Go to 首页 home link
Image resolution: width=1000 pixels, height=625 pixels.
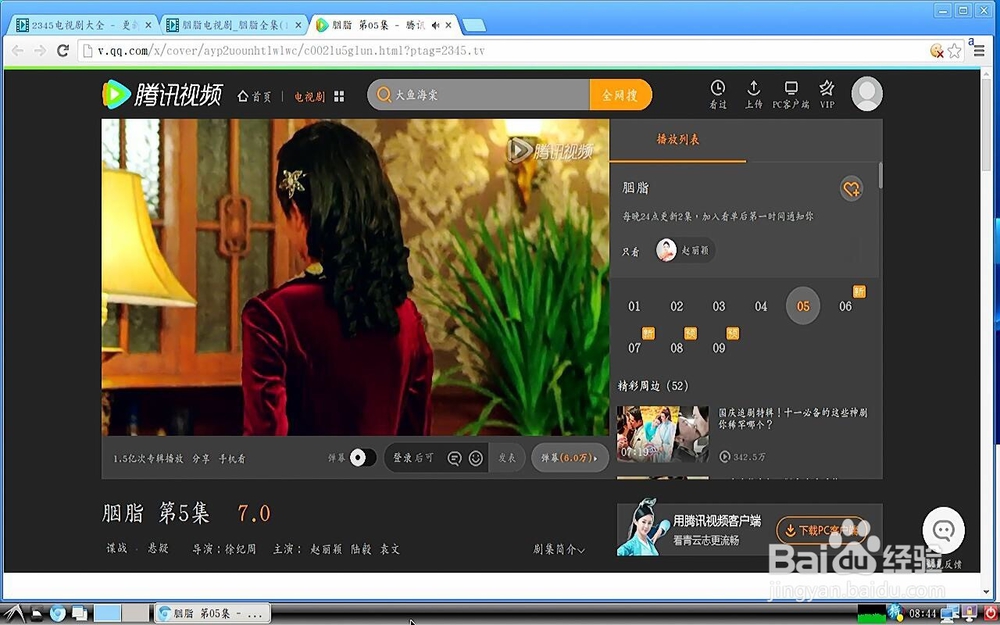pos(254,96)
